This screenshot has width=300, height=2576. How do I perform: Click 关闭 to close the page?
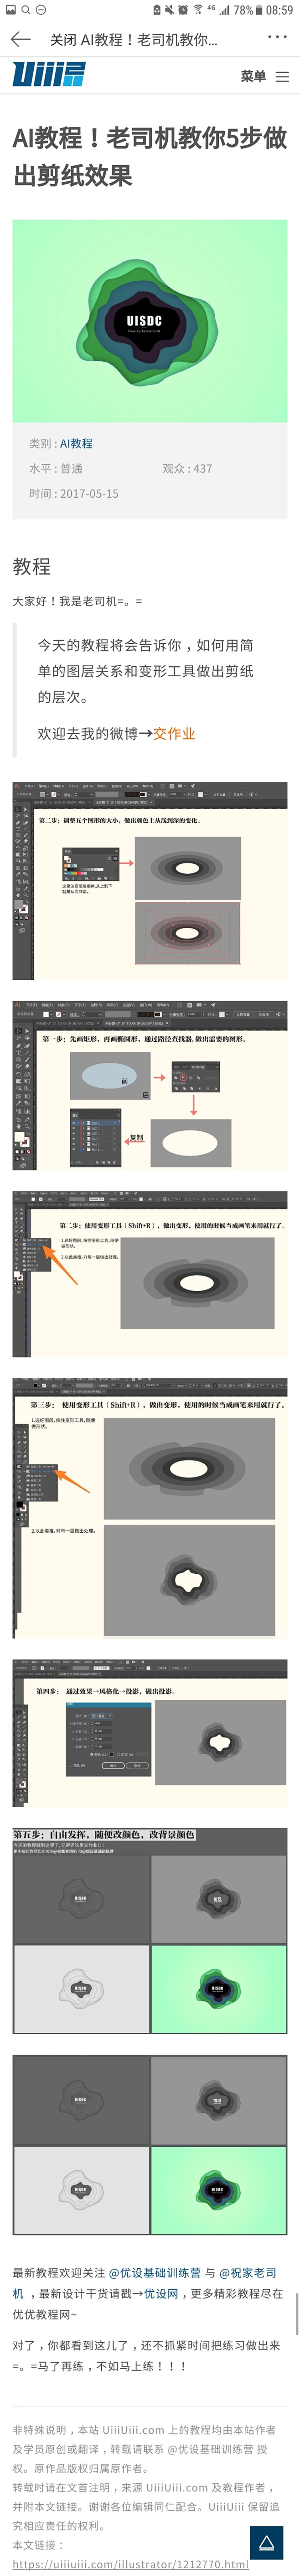pyautogui.click(x=63, y=40)
